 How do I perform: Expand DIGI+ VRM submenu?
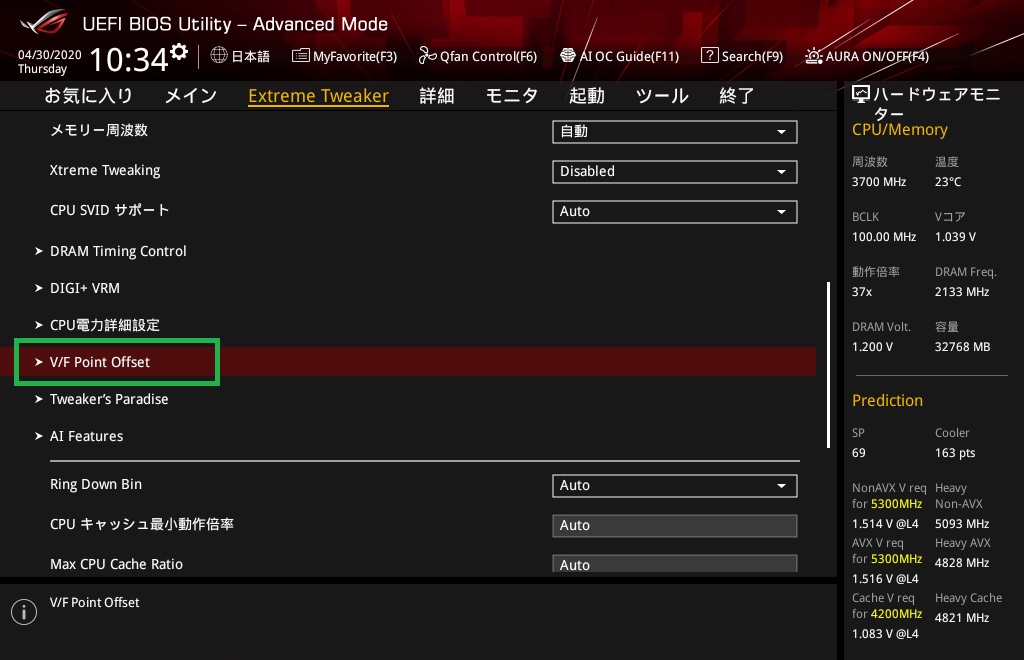[84, 288]
